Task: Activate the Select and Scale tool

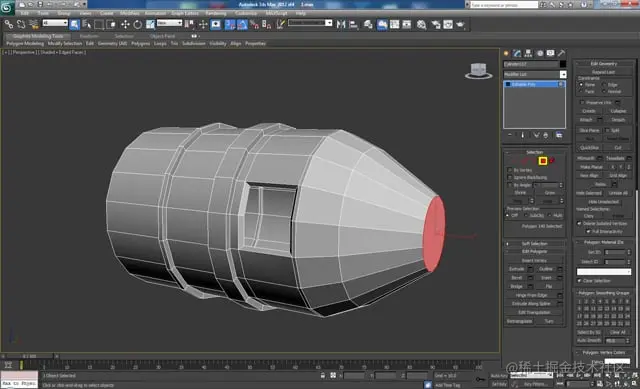Action: coord(150,24)
